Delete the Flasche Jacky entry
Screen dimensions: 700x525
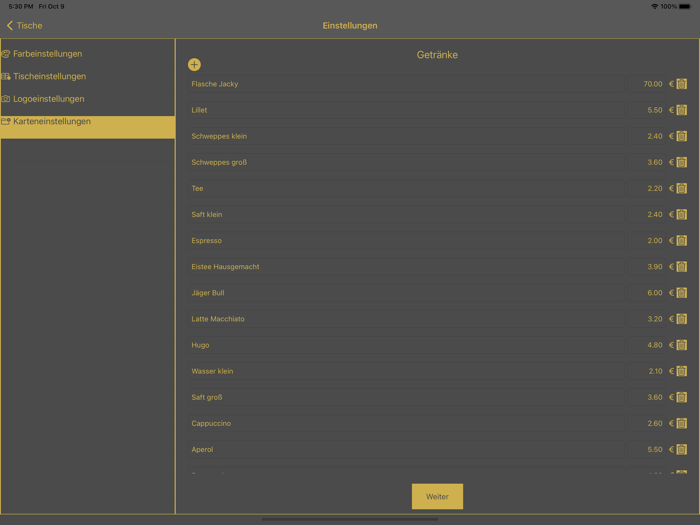(x=681, y=84)
